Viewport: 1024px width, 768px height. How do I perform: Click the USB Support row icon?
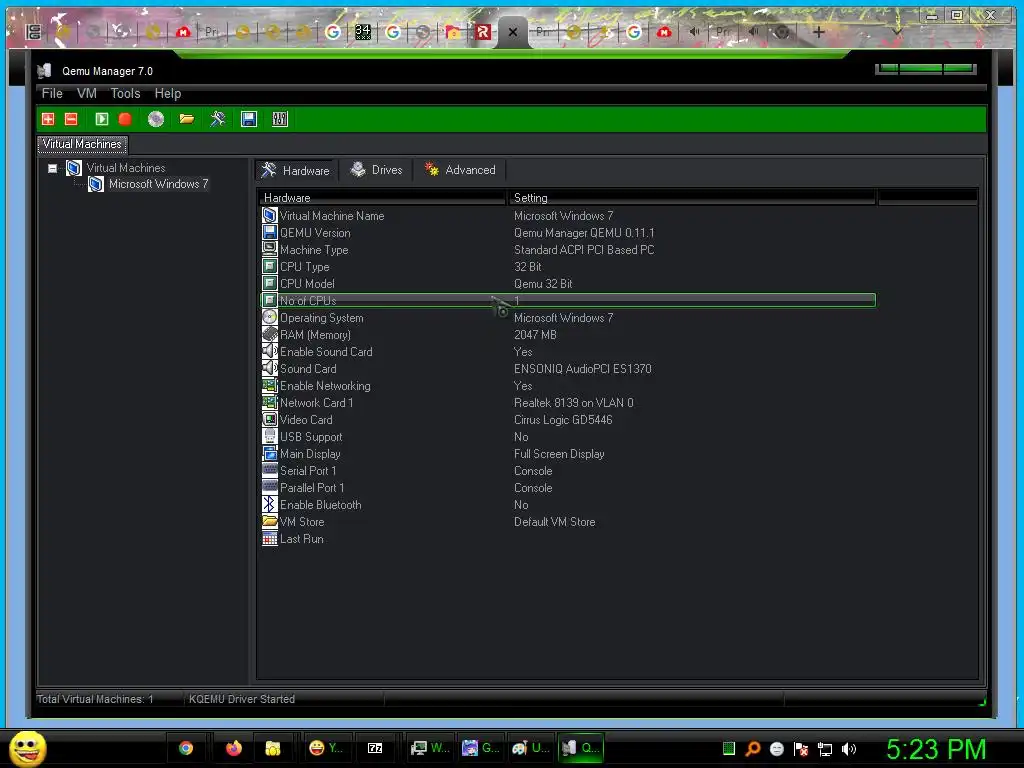tap(270, 436)
